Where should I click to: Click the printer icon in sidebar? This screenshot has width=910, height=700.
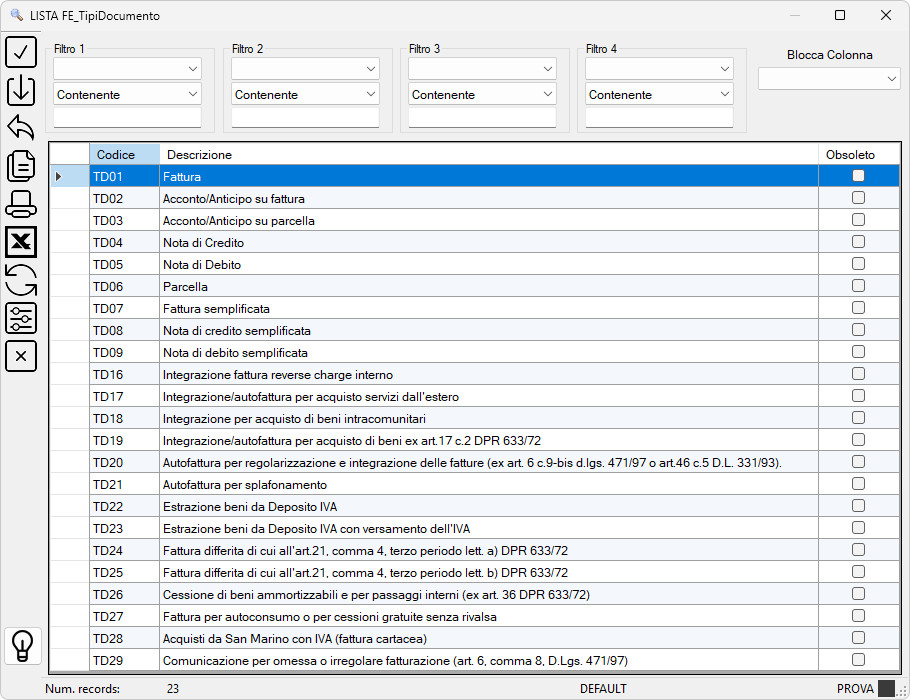point(21,204)
